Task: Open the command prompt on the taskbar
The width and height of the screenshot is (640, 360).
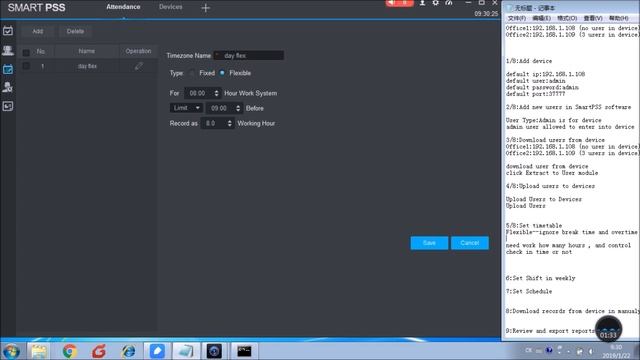Action: coord(244,351)
